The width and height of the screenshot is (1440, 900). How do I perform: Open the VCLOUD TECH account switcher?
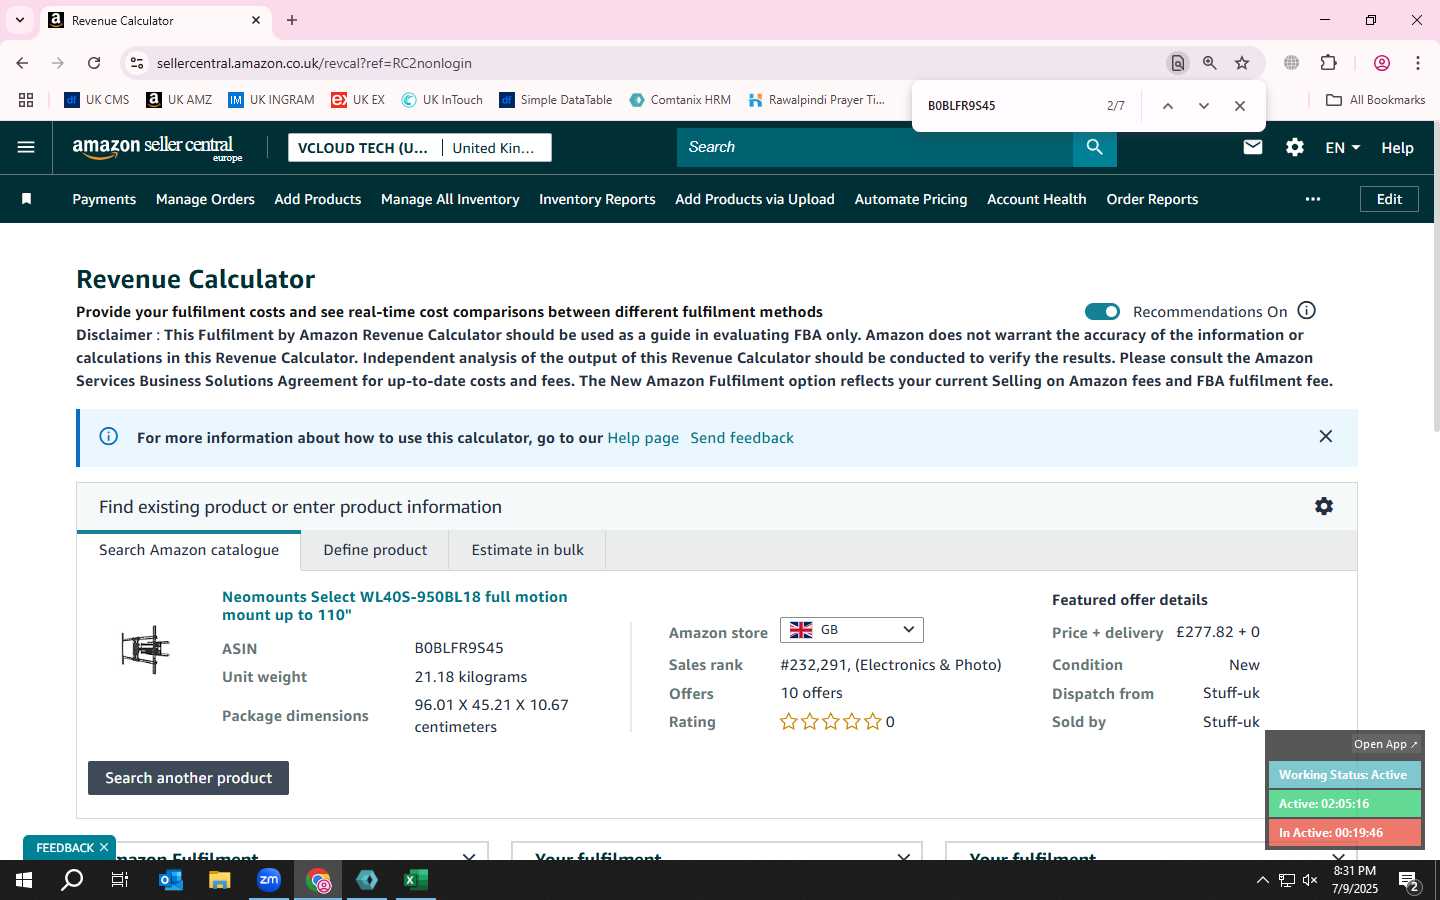click(x=364, y=148)
